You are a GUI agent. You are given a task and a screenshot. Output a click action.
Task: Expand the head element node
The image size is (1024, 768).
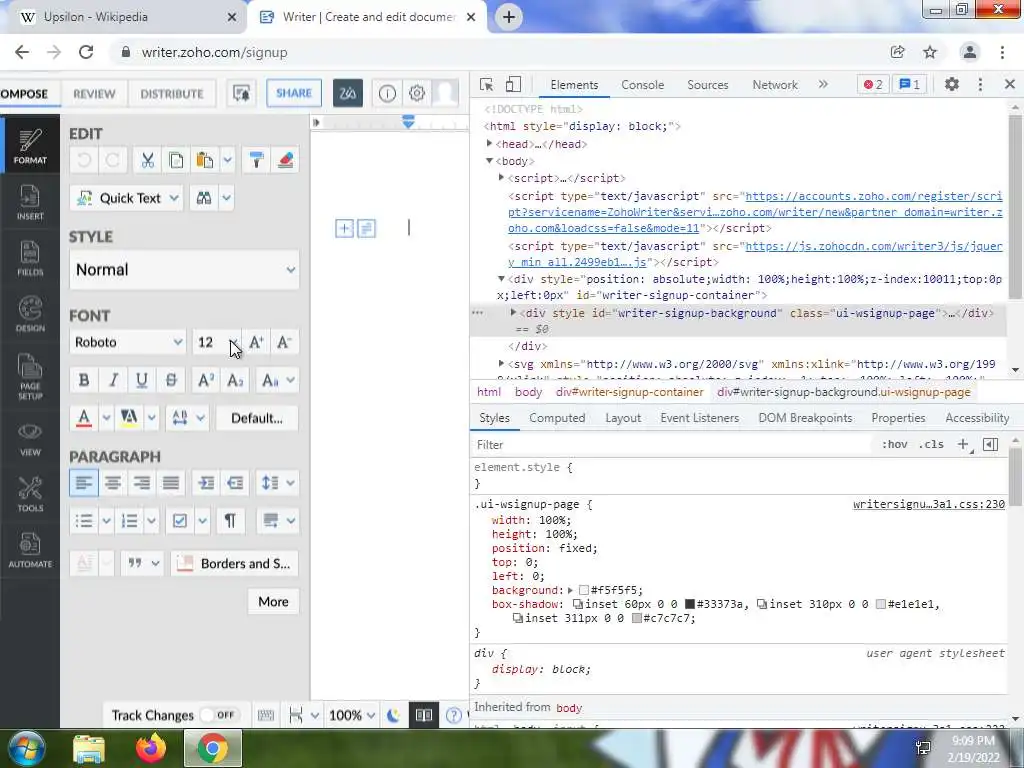coord(489,144)
